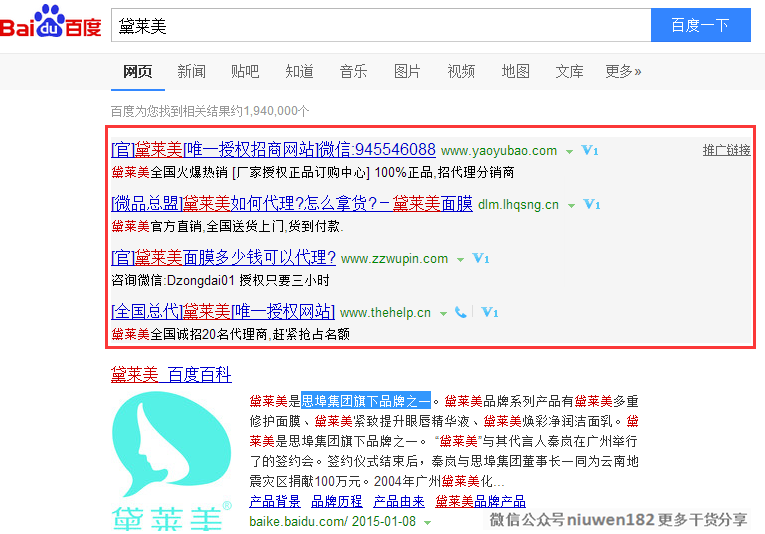Viewport: 765px width, 534px height.
Task: Click V1 badge beside www.zzwupin.com
Action: pyautogui.click(x=481, y=258)
